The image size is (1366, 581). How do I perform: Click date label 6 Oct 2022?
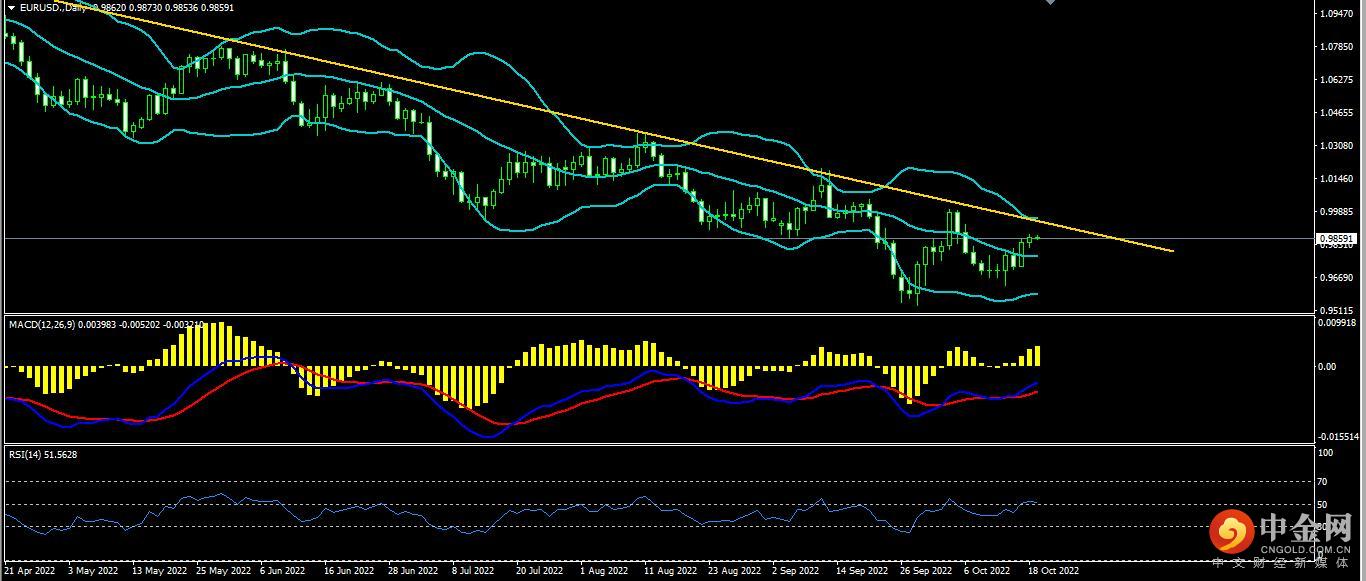coord(987,572)
